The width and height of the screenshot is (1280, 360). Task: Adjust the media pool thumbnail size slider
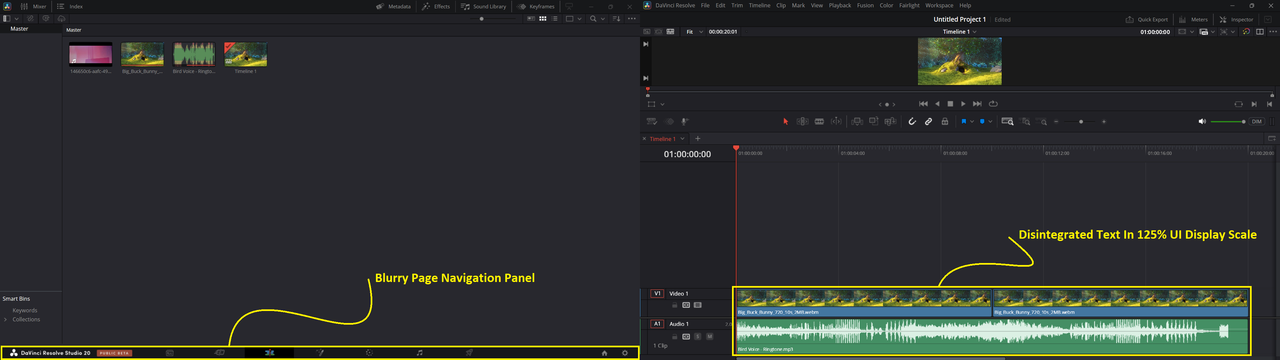point(494,18)
